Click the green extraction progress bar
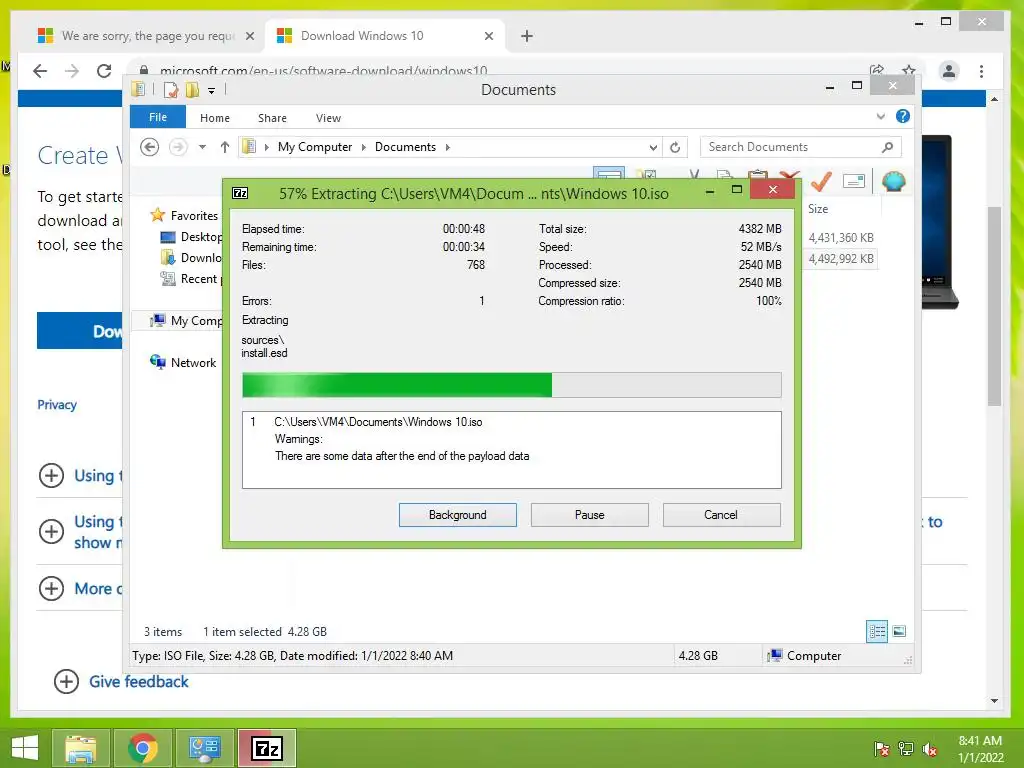 511,385
